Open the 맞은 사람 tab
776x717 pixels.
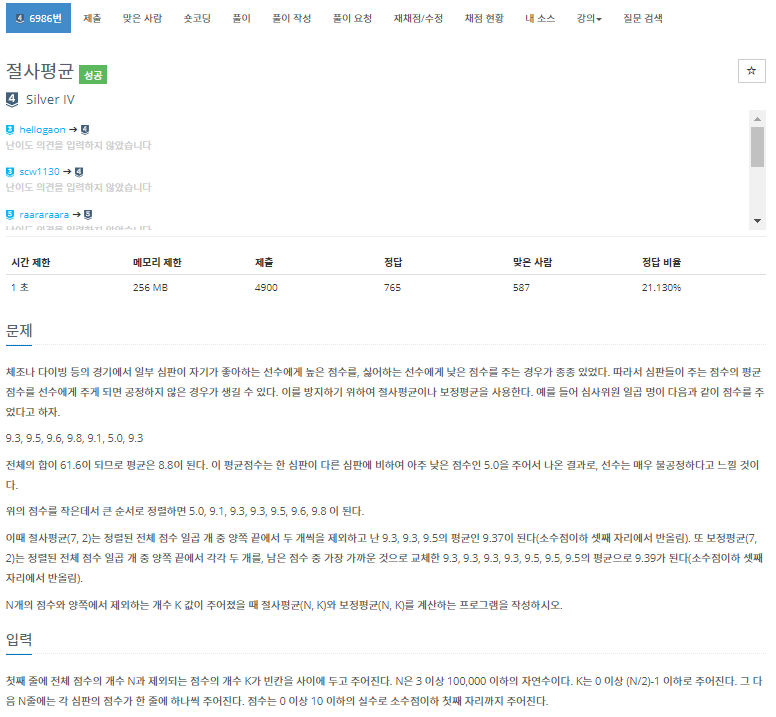point(143,18)
